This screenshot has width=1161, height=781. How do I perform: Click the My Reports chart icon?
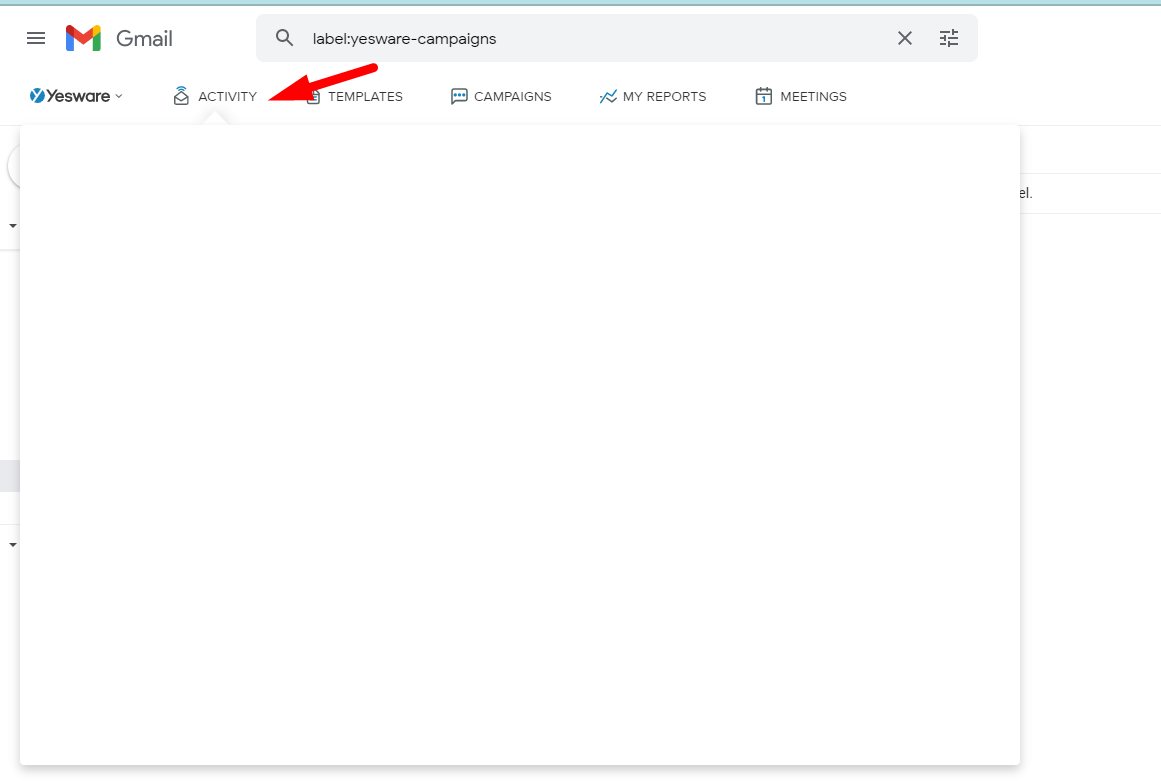608,96
